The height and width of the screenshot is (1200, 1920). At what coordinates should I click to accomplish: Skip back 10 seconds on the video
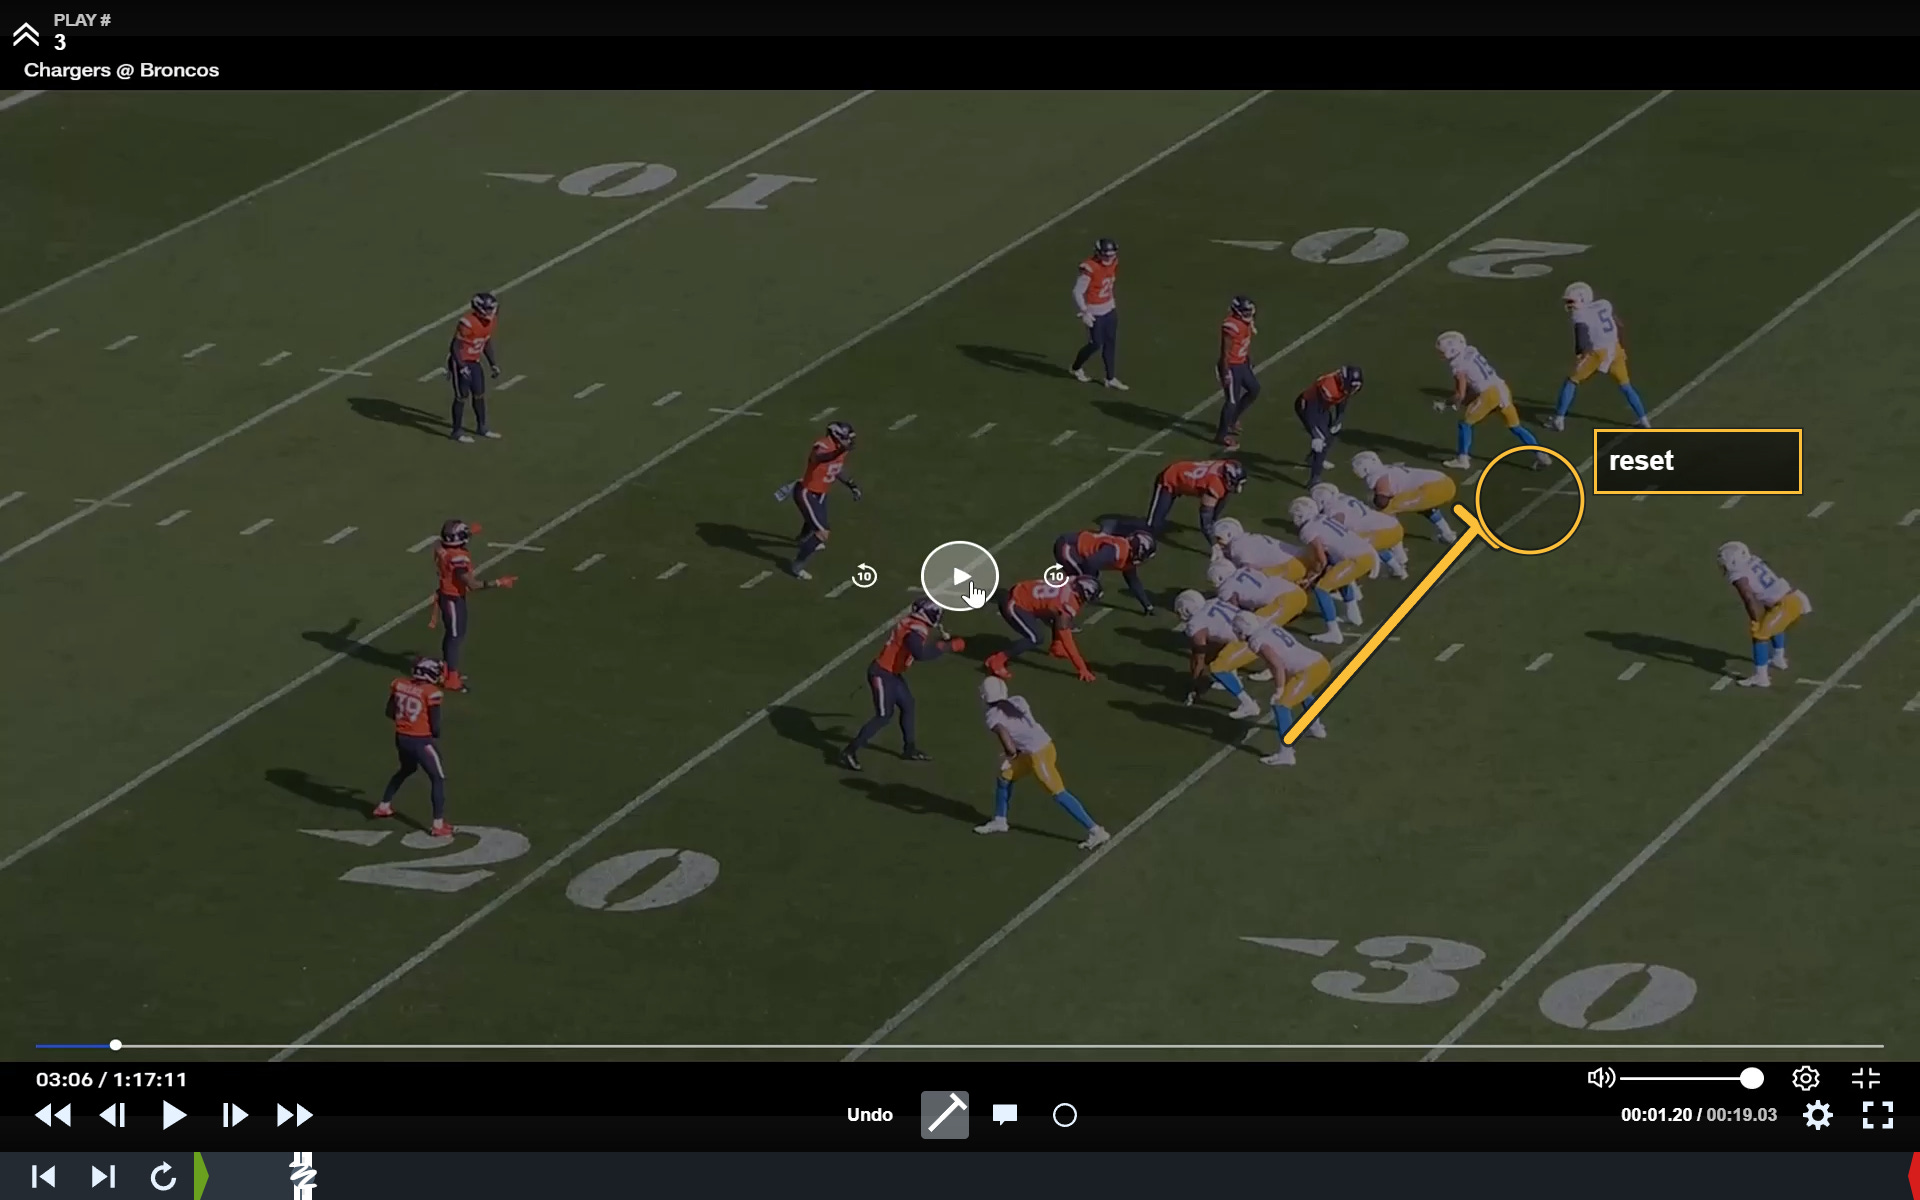(864, 576)
